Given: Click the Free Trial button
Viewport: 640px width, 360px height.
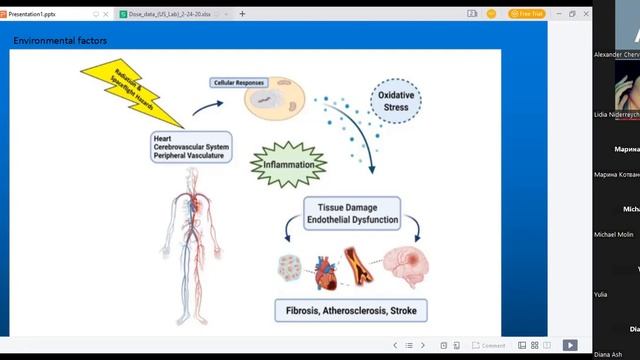Looking at the screenshot, I should point(527,13).
